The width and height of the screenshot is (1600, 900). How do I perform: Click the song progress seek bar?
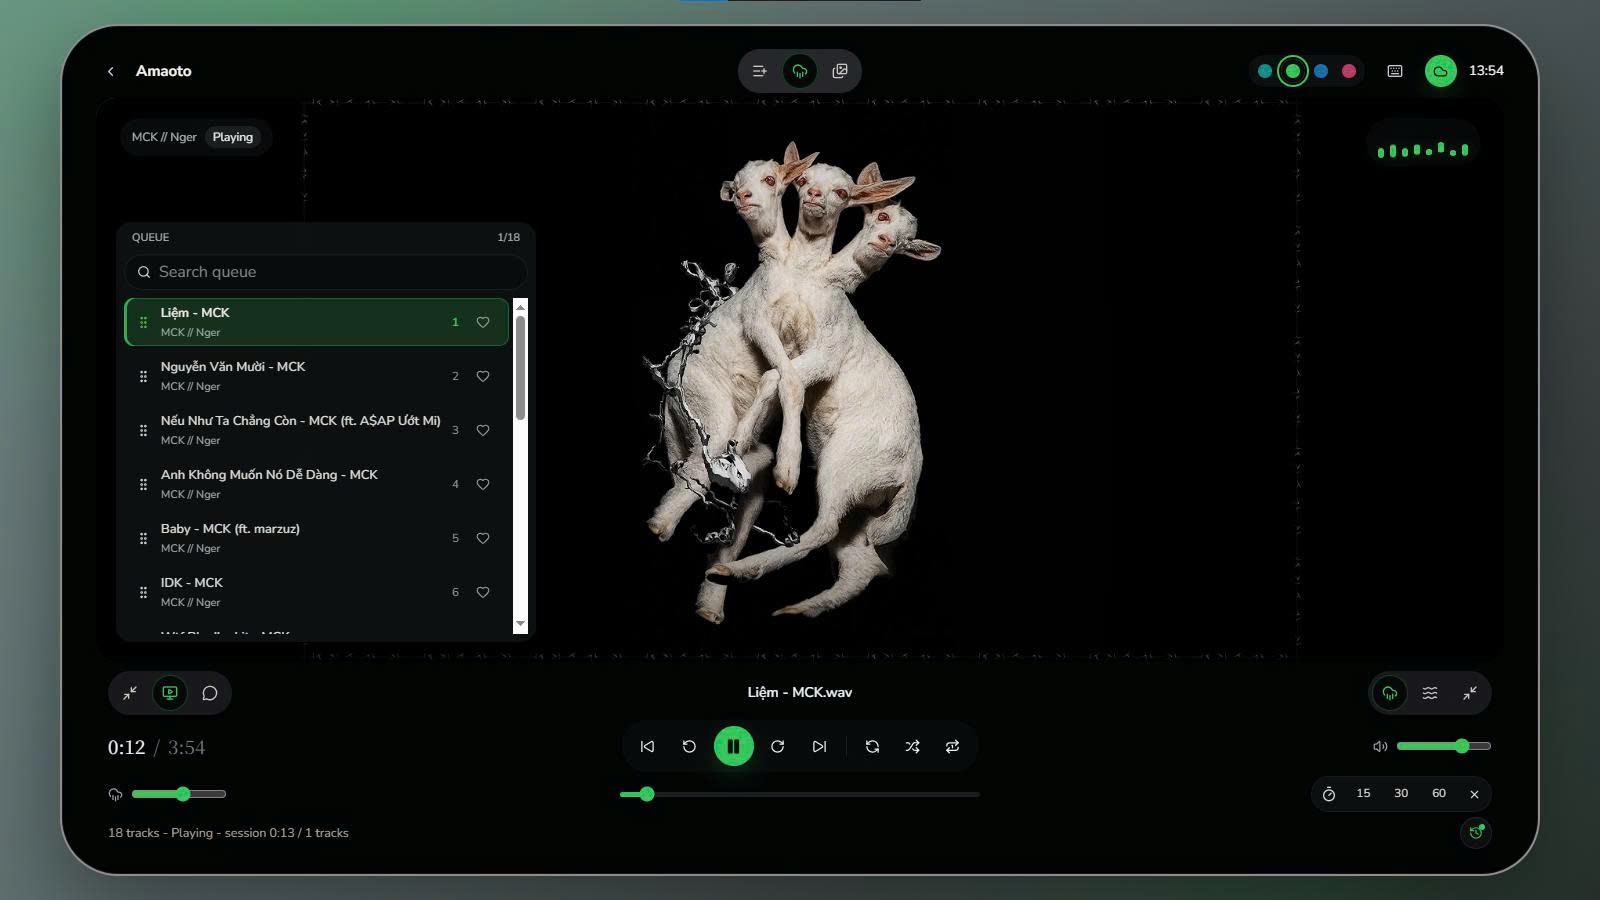(x=800, y=794)
